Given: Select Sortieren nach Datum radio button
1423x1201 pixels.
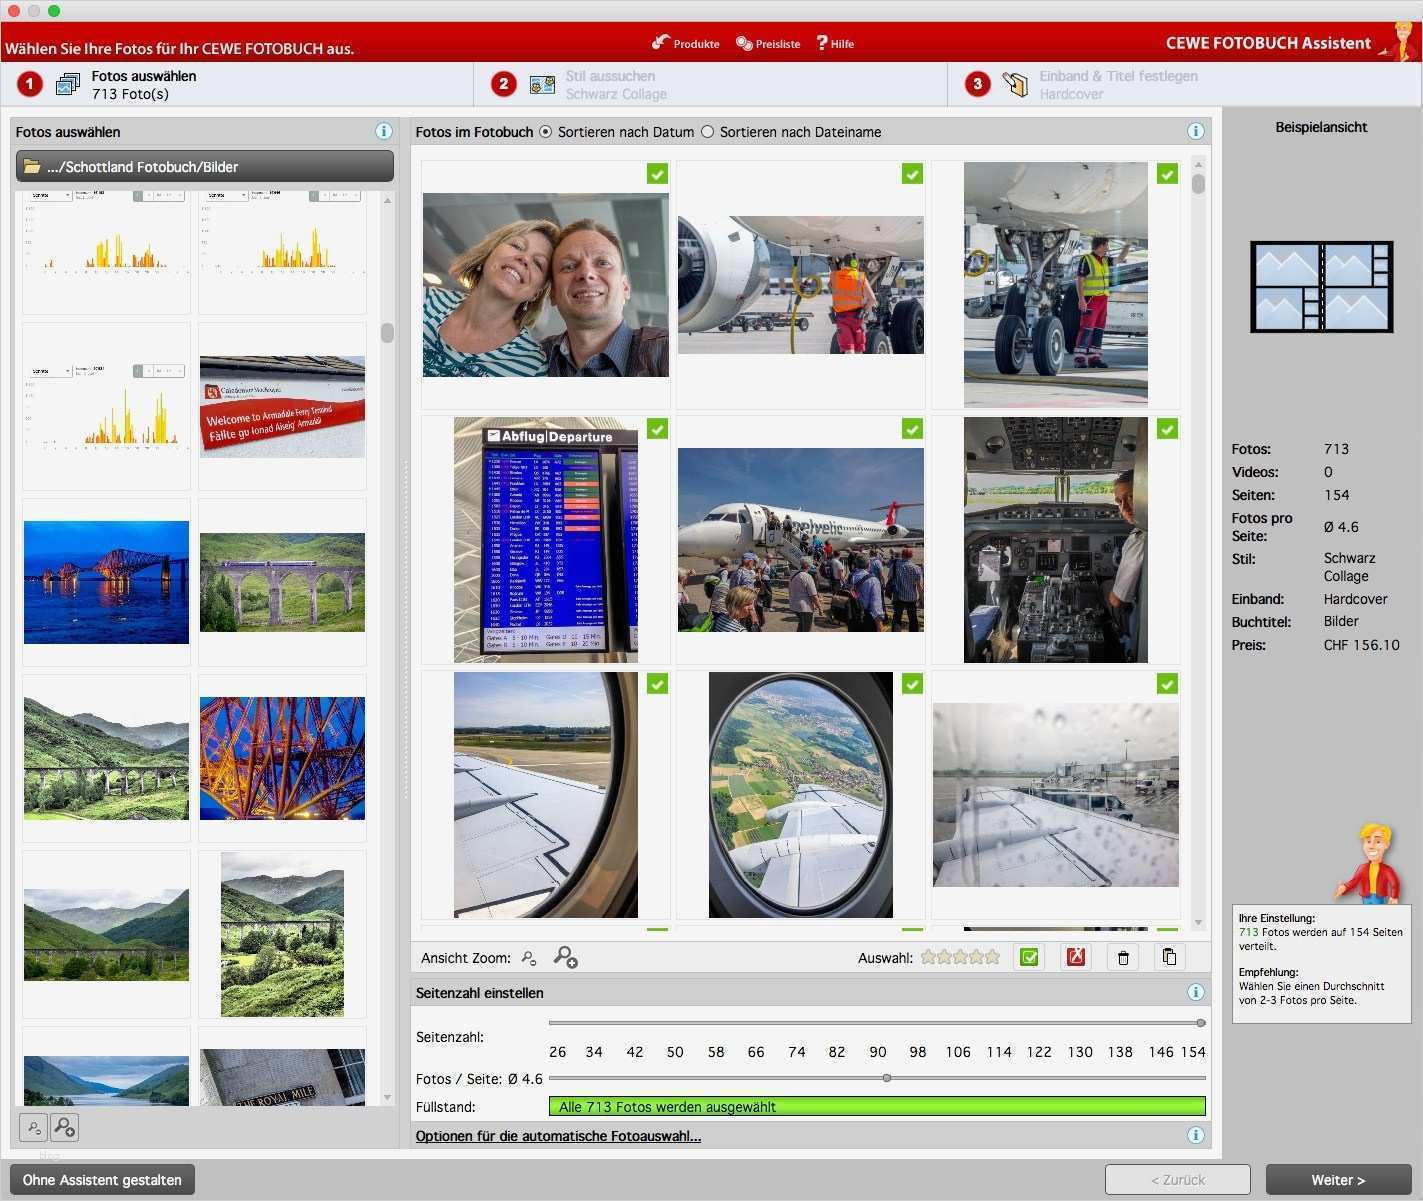Looking at the screenshot, I should [x=545, y=132].
